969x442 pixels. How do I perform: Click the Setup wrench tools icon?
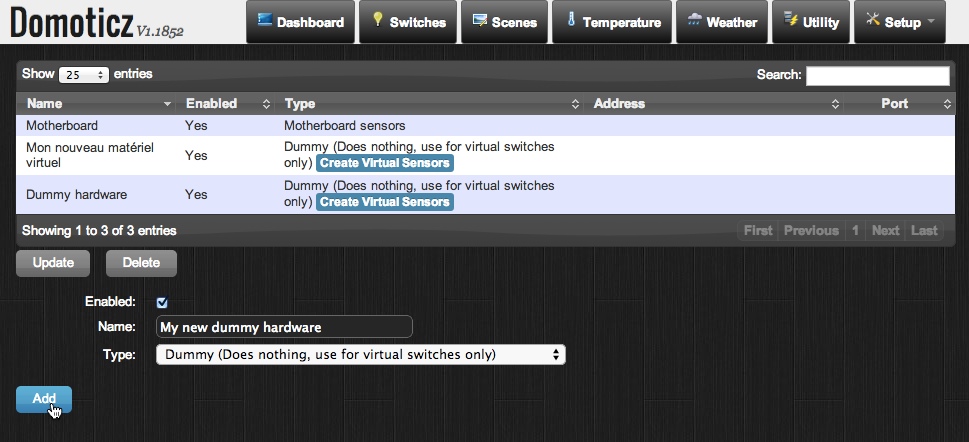coord(872,20)
